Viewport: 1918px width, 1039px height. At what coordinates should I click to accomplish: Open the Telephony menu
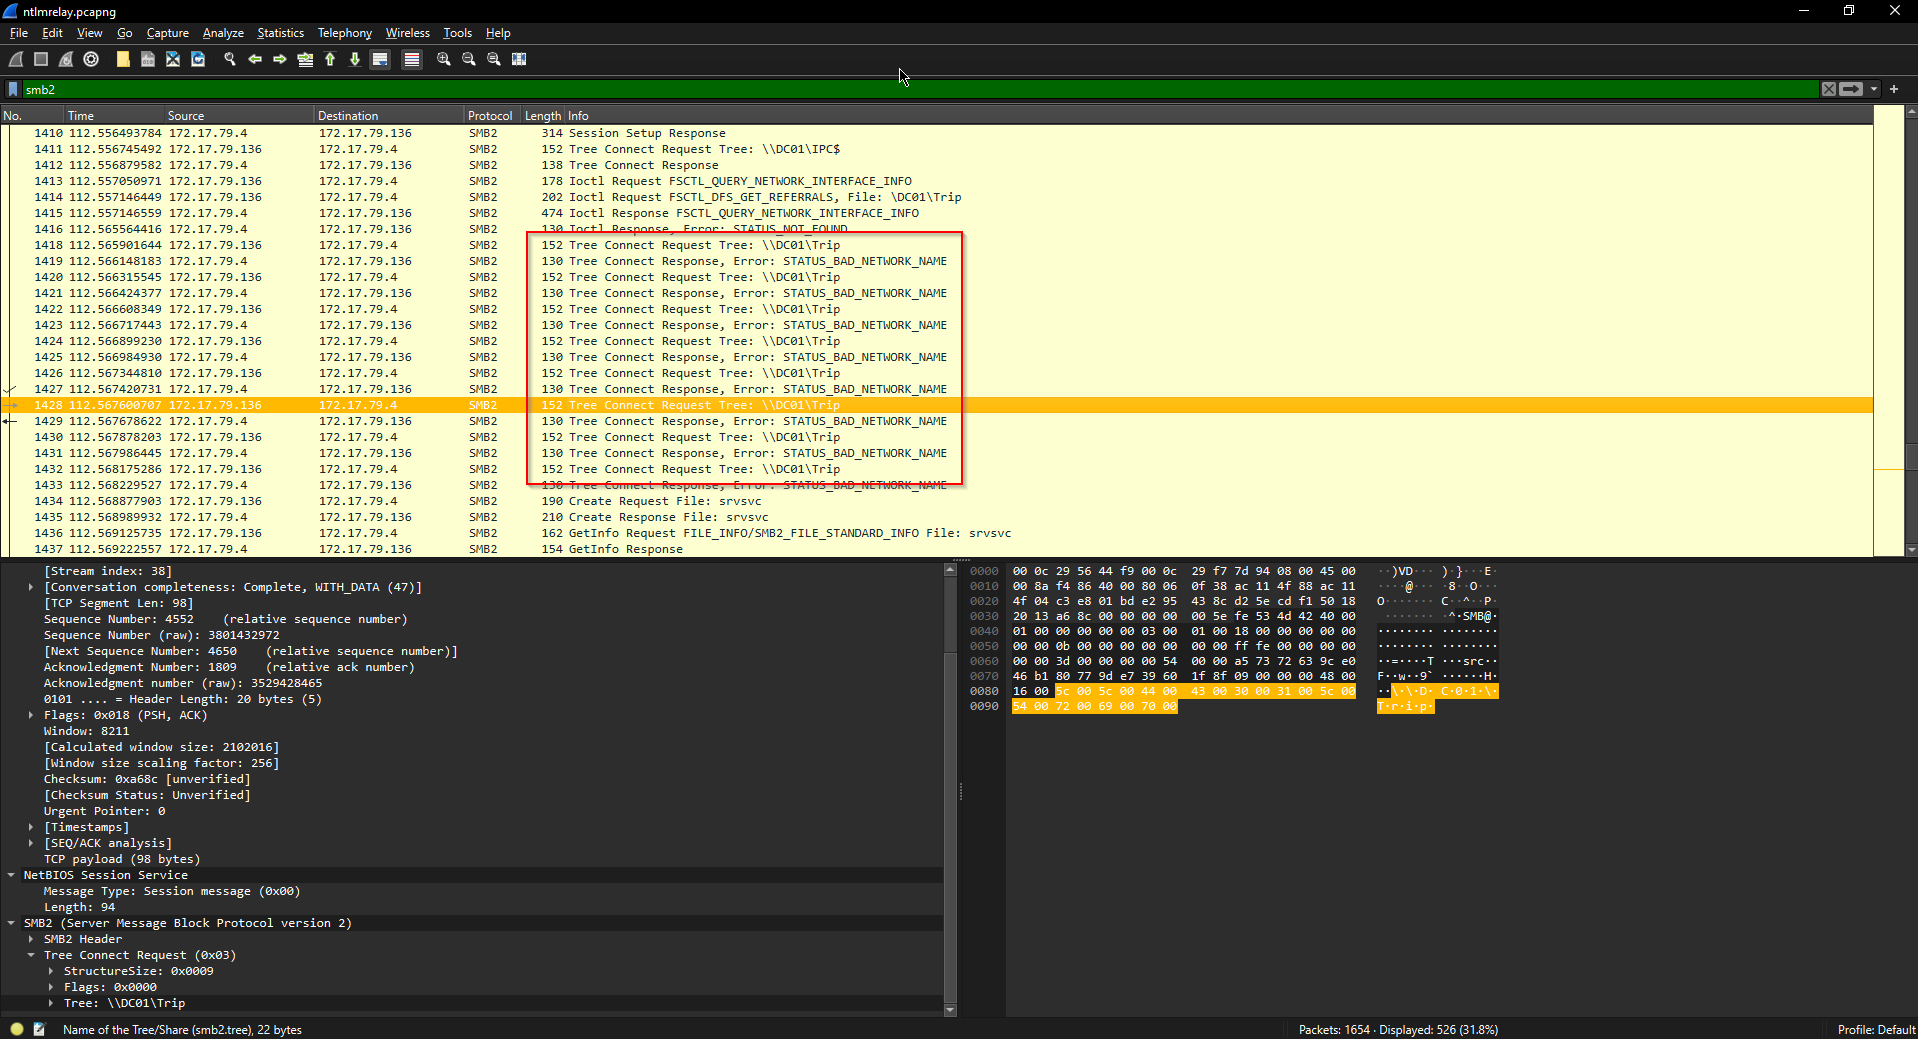[344, 33]
